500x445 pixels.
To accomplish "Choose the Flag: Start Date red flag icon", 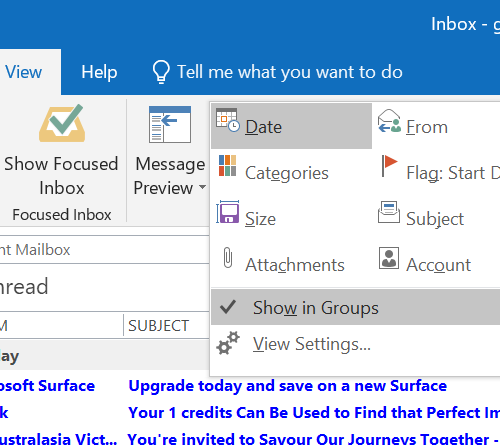I will (389, 165).
